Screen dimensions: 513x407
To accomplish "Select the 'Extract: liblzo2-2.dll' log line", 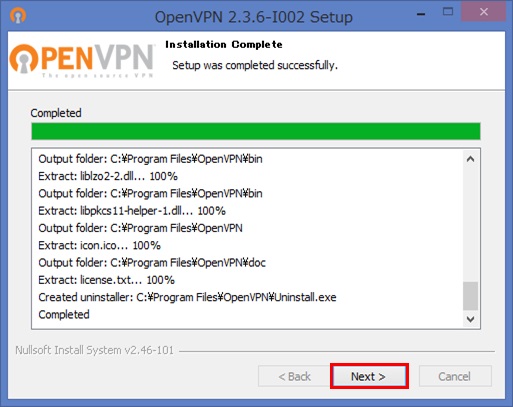I will 108,176.
